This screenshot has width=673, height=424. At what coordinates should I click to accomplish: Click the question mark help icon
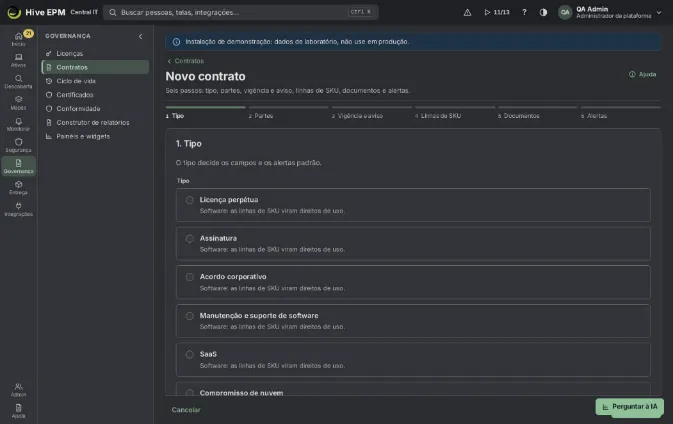pos(524,12)
